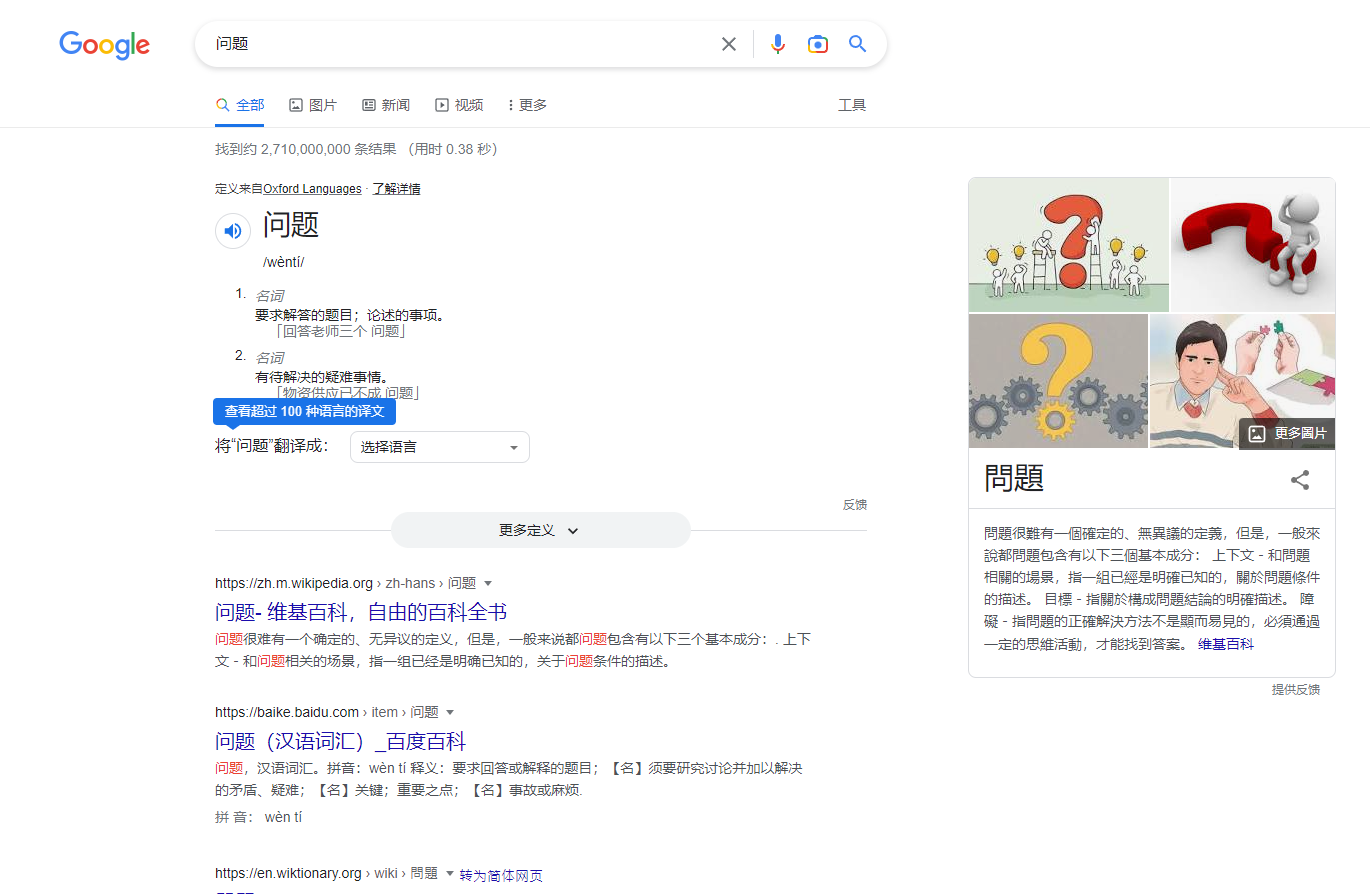Play the pronunciation with the speaker icon
The width and height of the screenshot is (1370, 894).
tap(233, 230)
